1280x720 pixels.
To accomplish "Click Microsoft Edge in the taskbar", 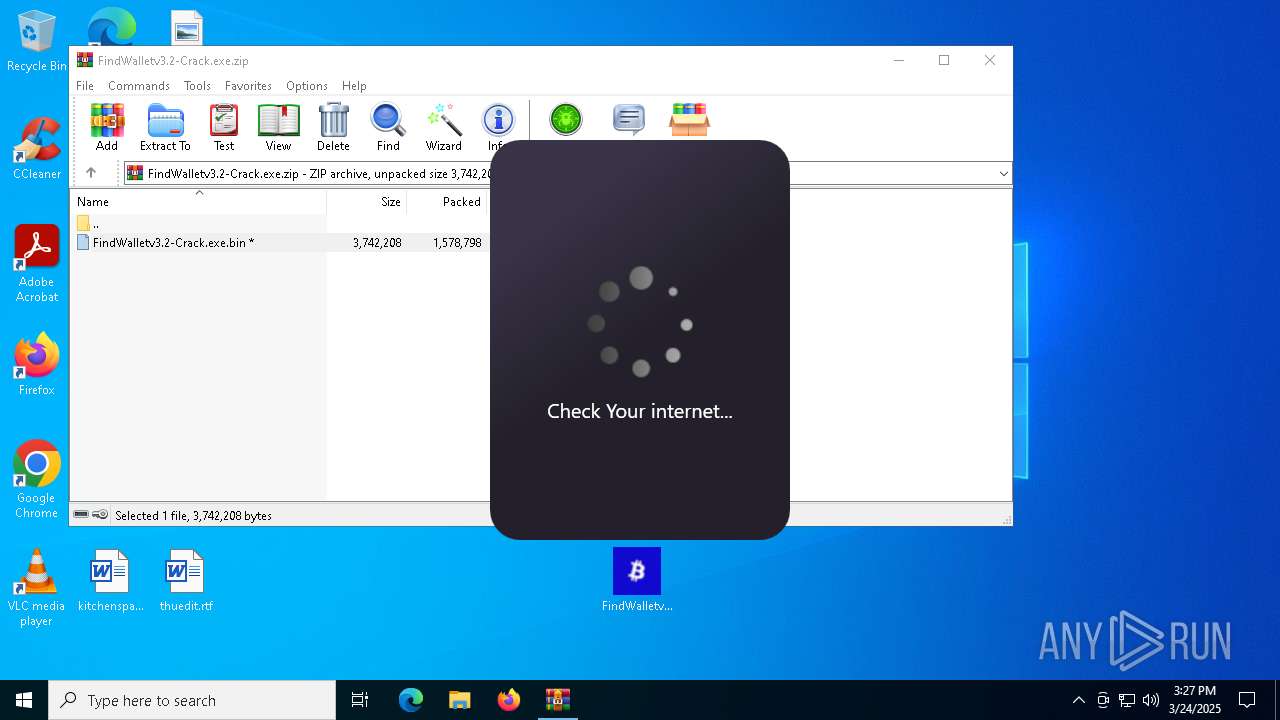I will pos(411,700).
